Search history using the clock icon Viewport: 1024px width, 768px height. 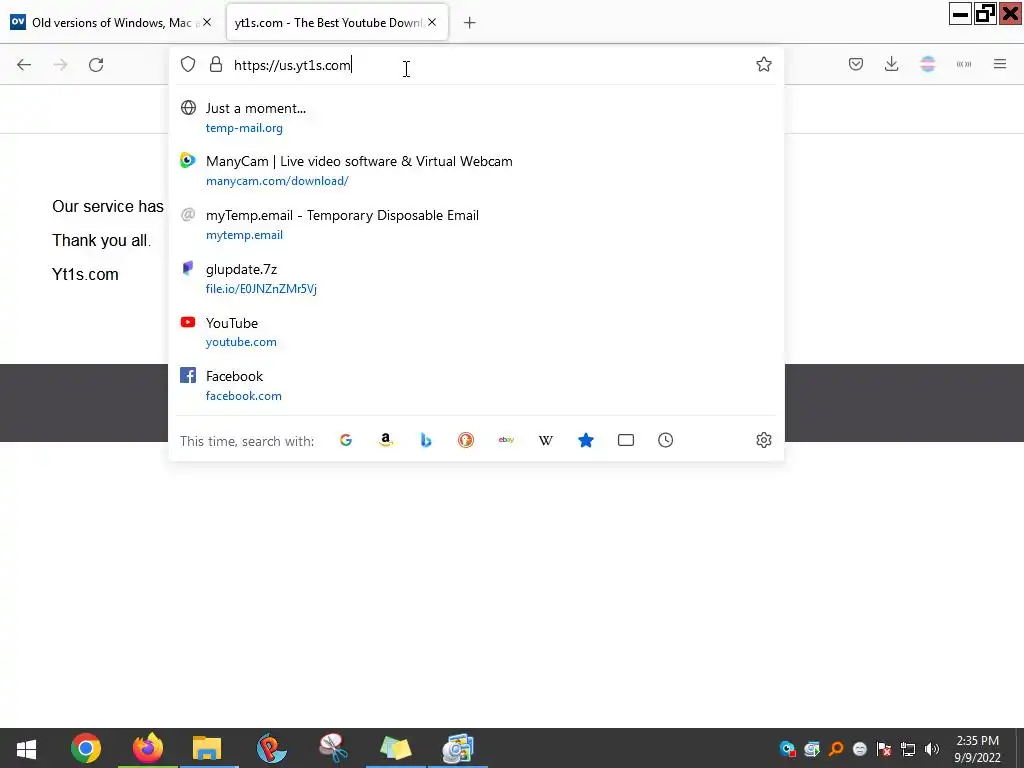pyautogui.click(x=665, y=440)
